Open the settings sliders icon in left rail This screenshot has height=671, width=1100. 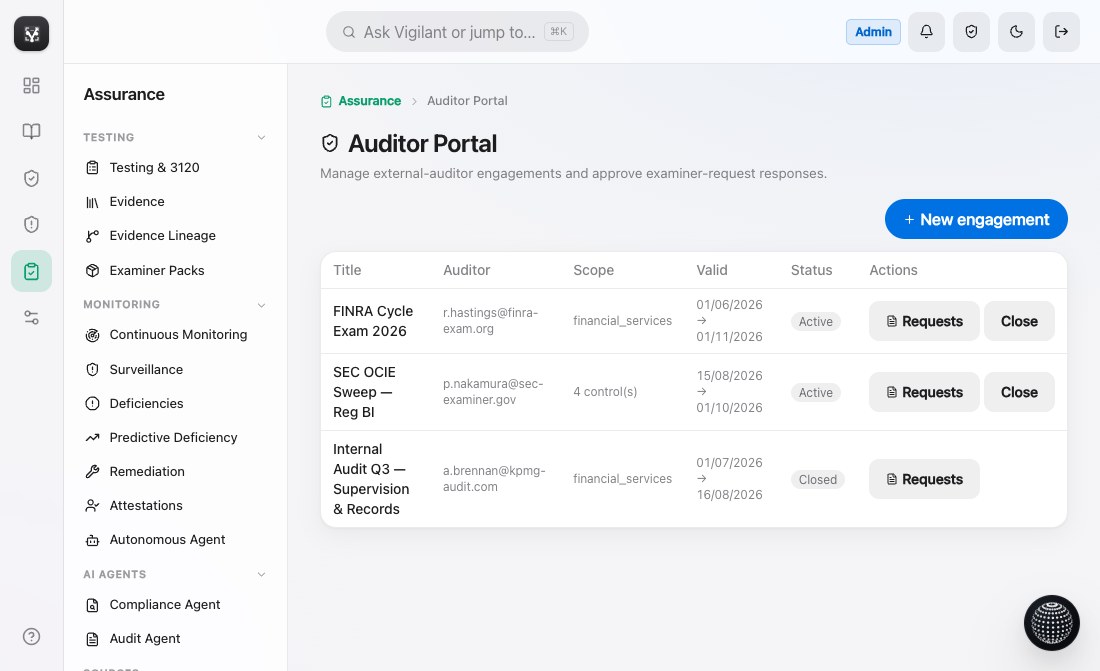(x=32, y=317)
